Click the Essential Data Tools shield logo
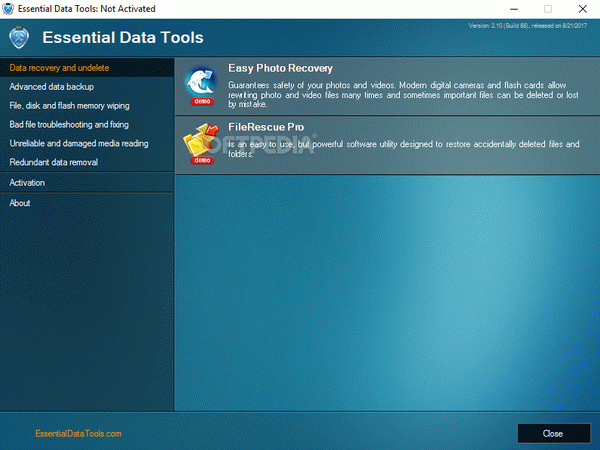 [x=19, y=38]
